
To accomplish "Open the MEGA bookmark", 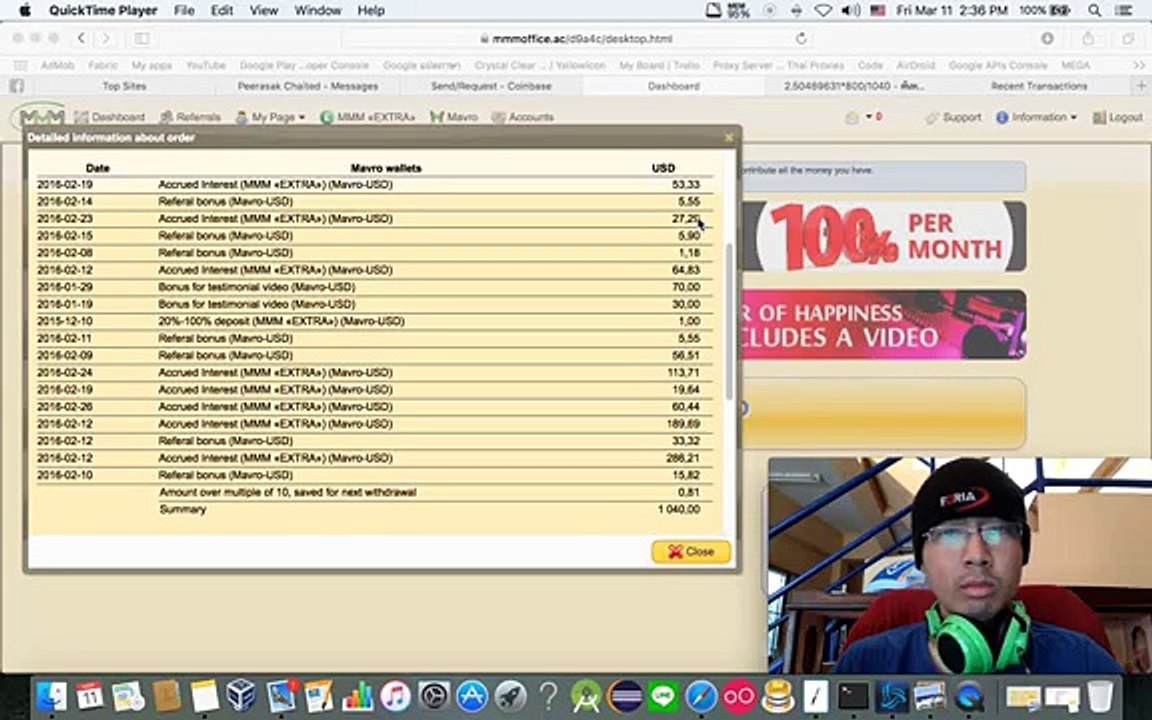I will point(1076,65).
